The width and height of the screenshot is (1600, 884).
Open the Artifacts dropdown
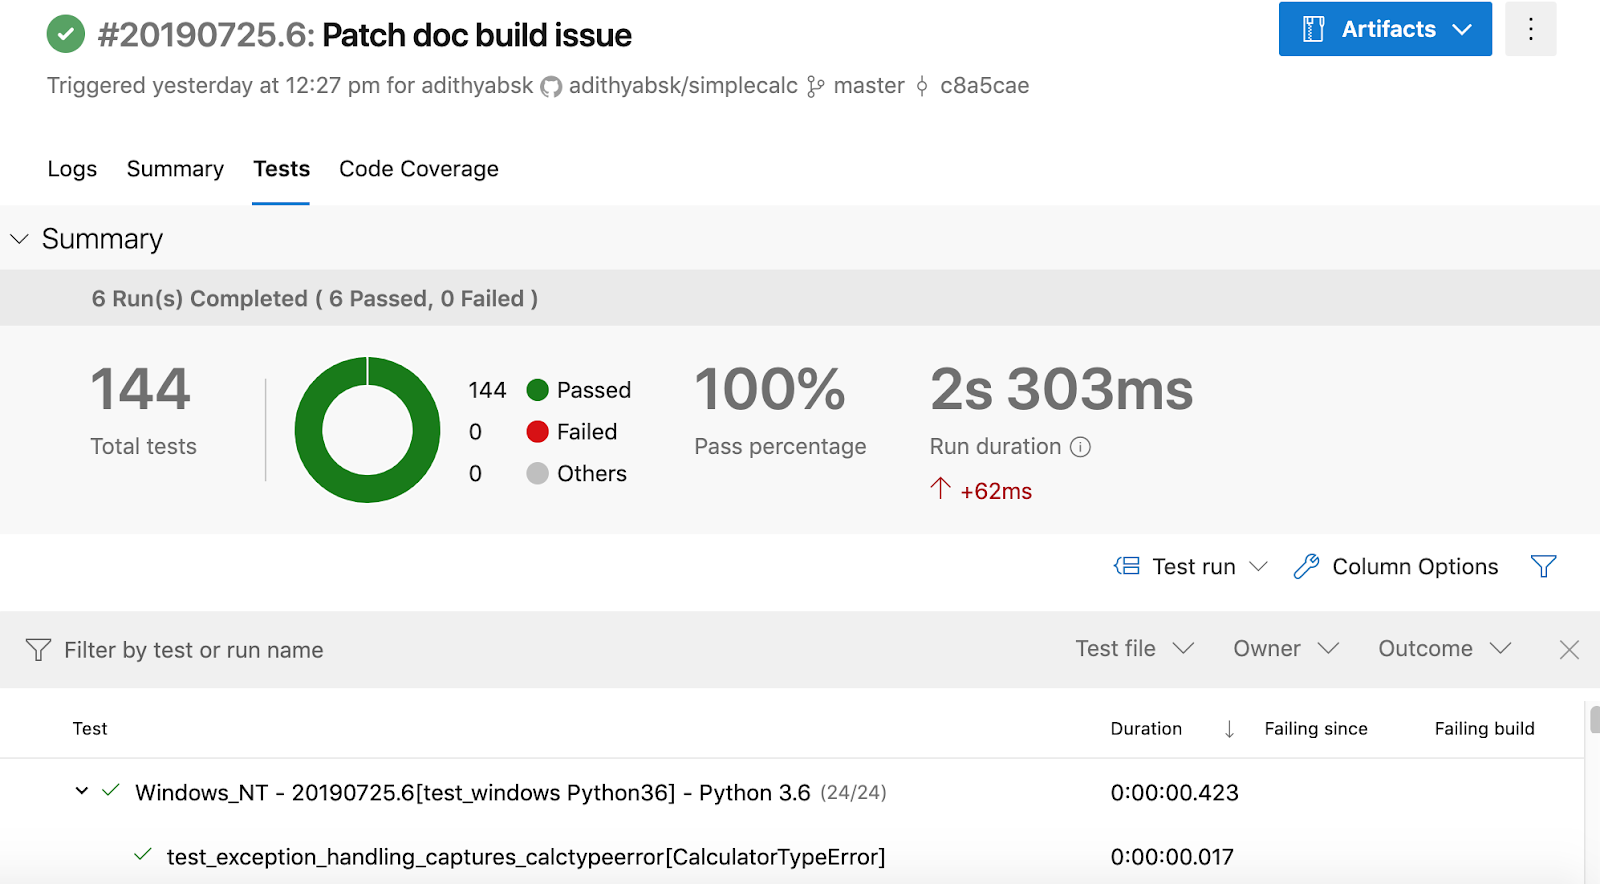click(1384, 29)
